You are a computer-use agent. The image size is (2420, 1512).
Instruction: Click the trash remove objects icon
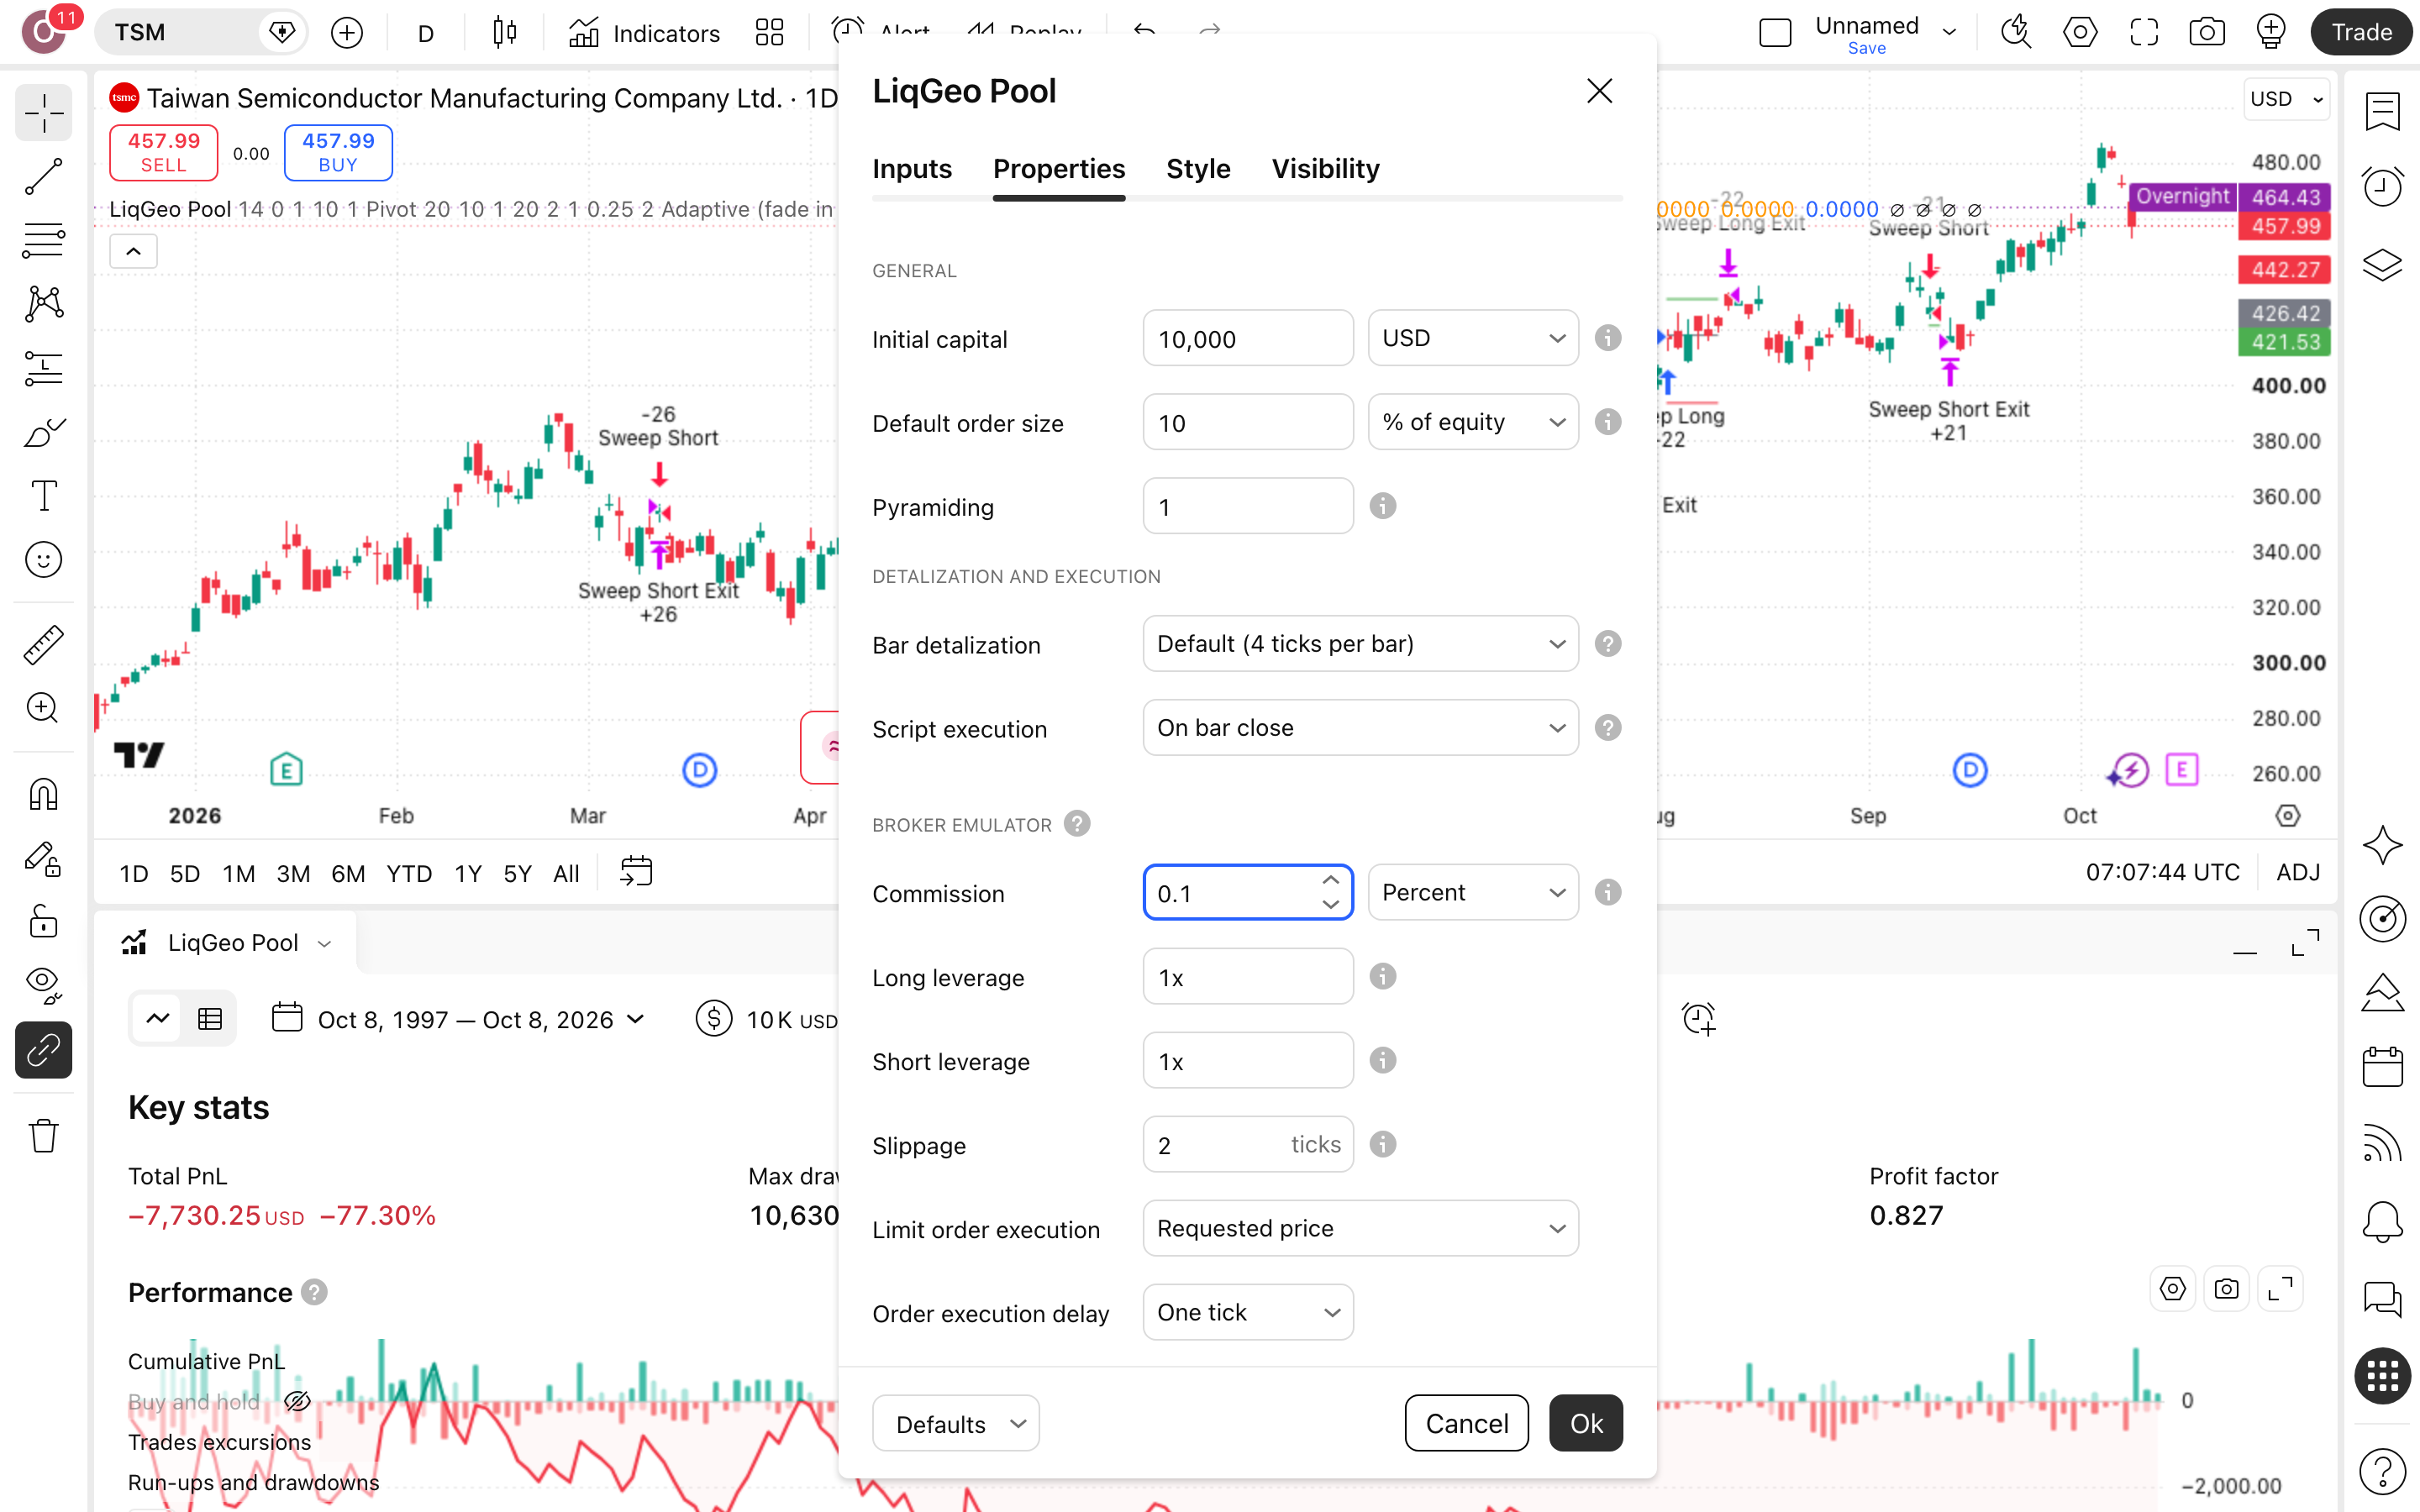(44, 1136)
